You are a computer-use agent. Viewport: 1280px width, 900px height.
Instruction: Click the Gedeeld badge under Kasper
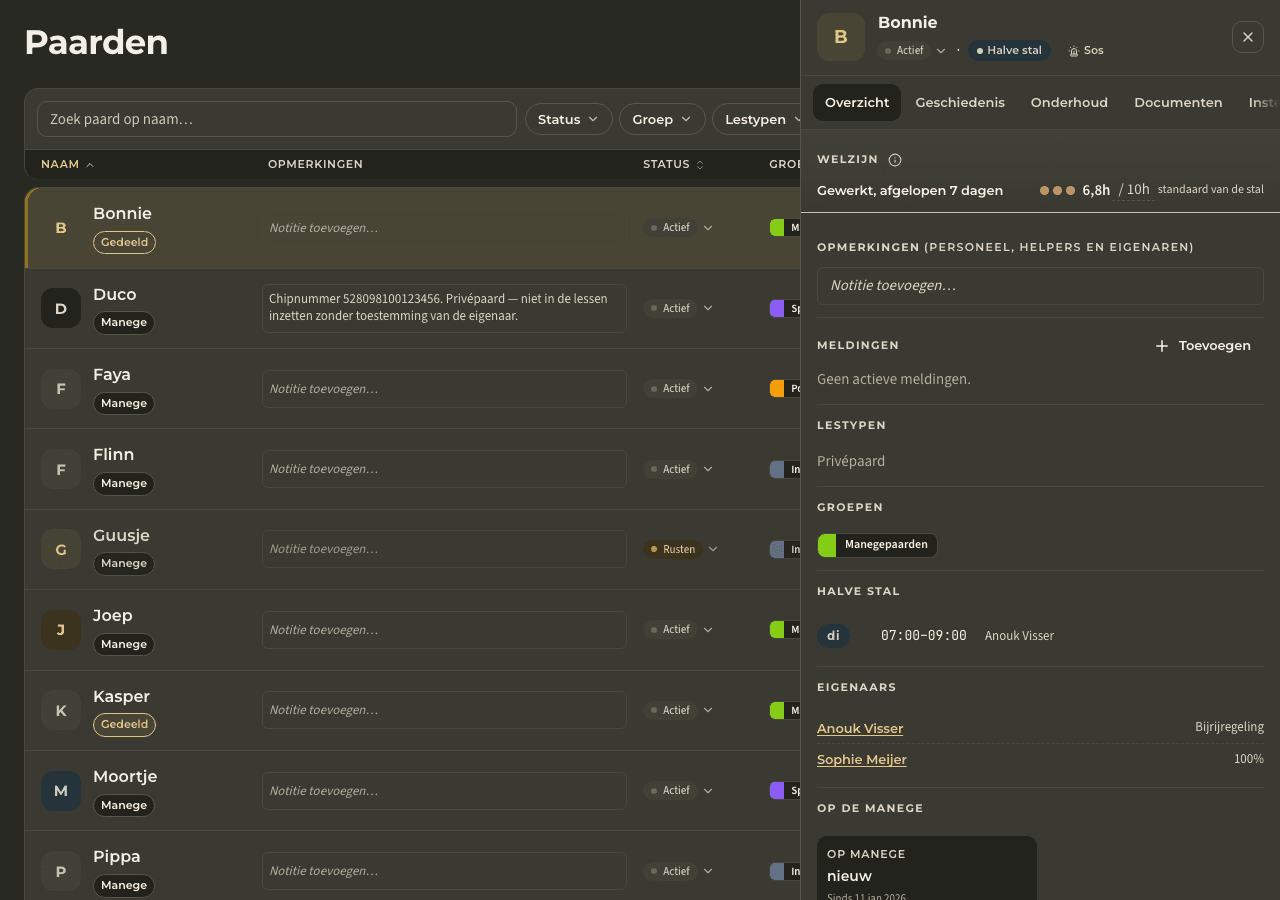[x=124, y=725]
